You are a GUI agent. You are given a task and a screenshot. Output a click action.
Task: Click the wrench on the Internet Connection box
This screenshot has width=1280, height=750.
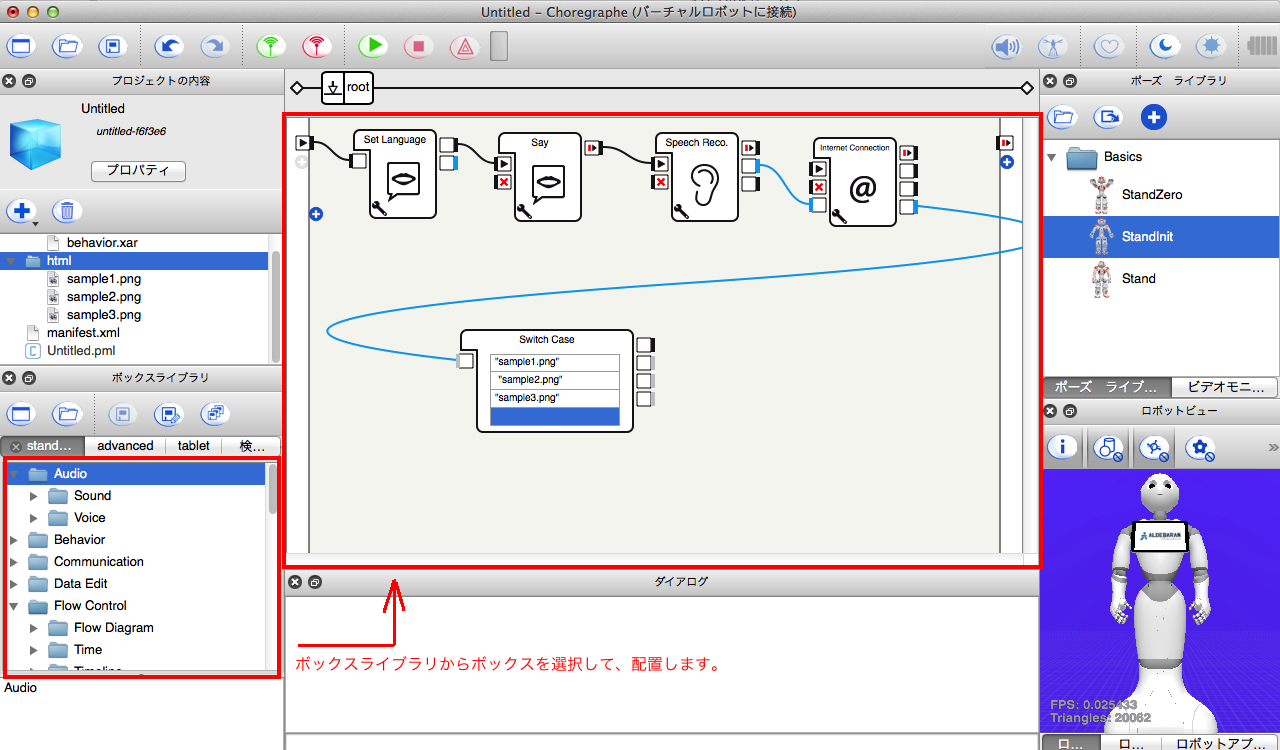click(x=838, y=215)
